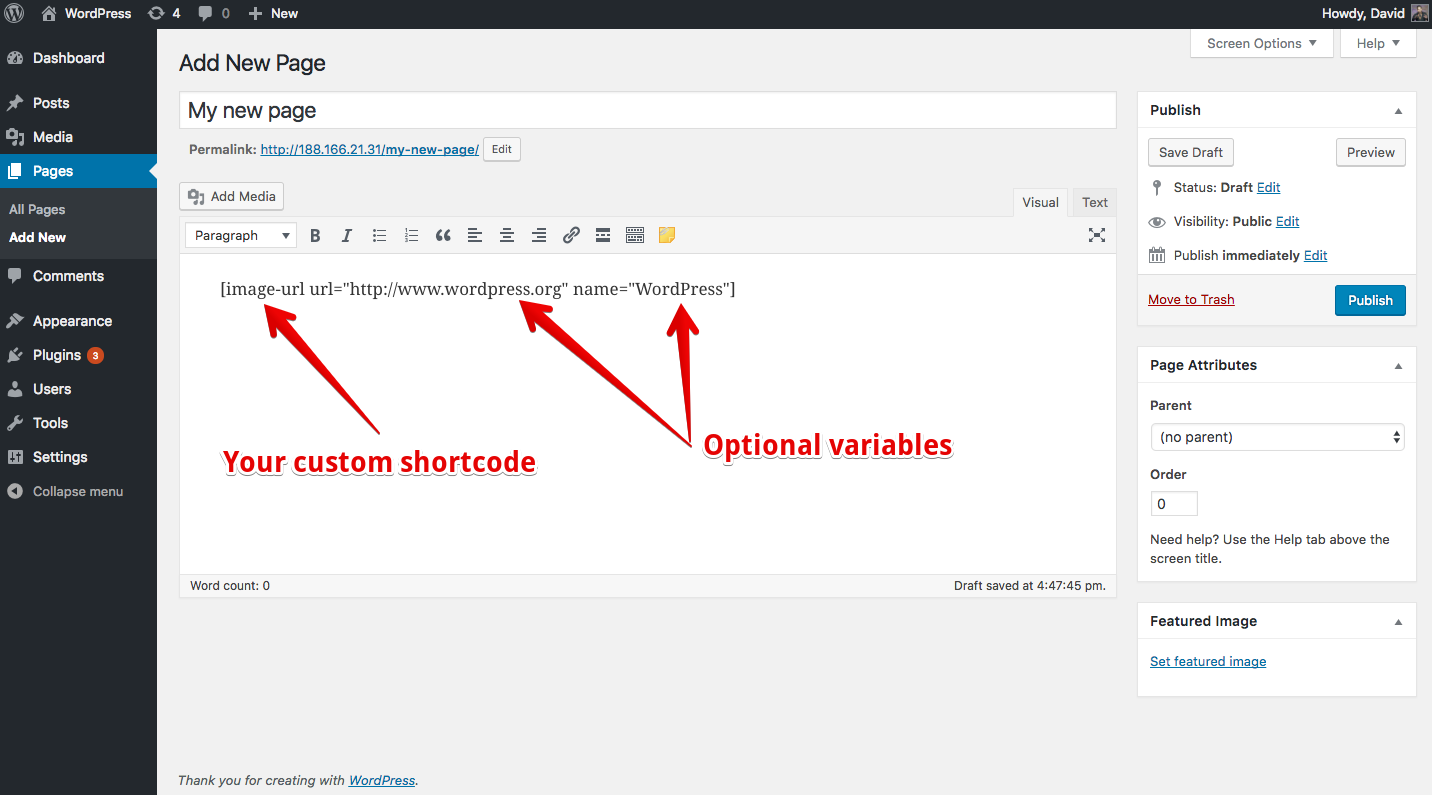Viewport: 1432px width, 795px height.
Task: Edit the Public visibility setting
Action: pyautogui.click(x=1287, y=221)
